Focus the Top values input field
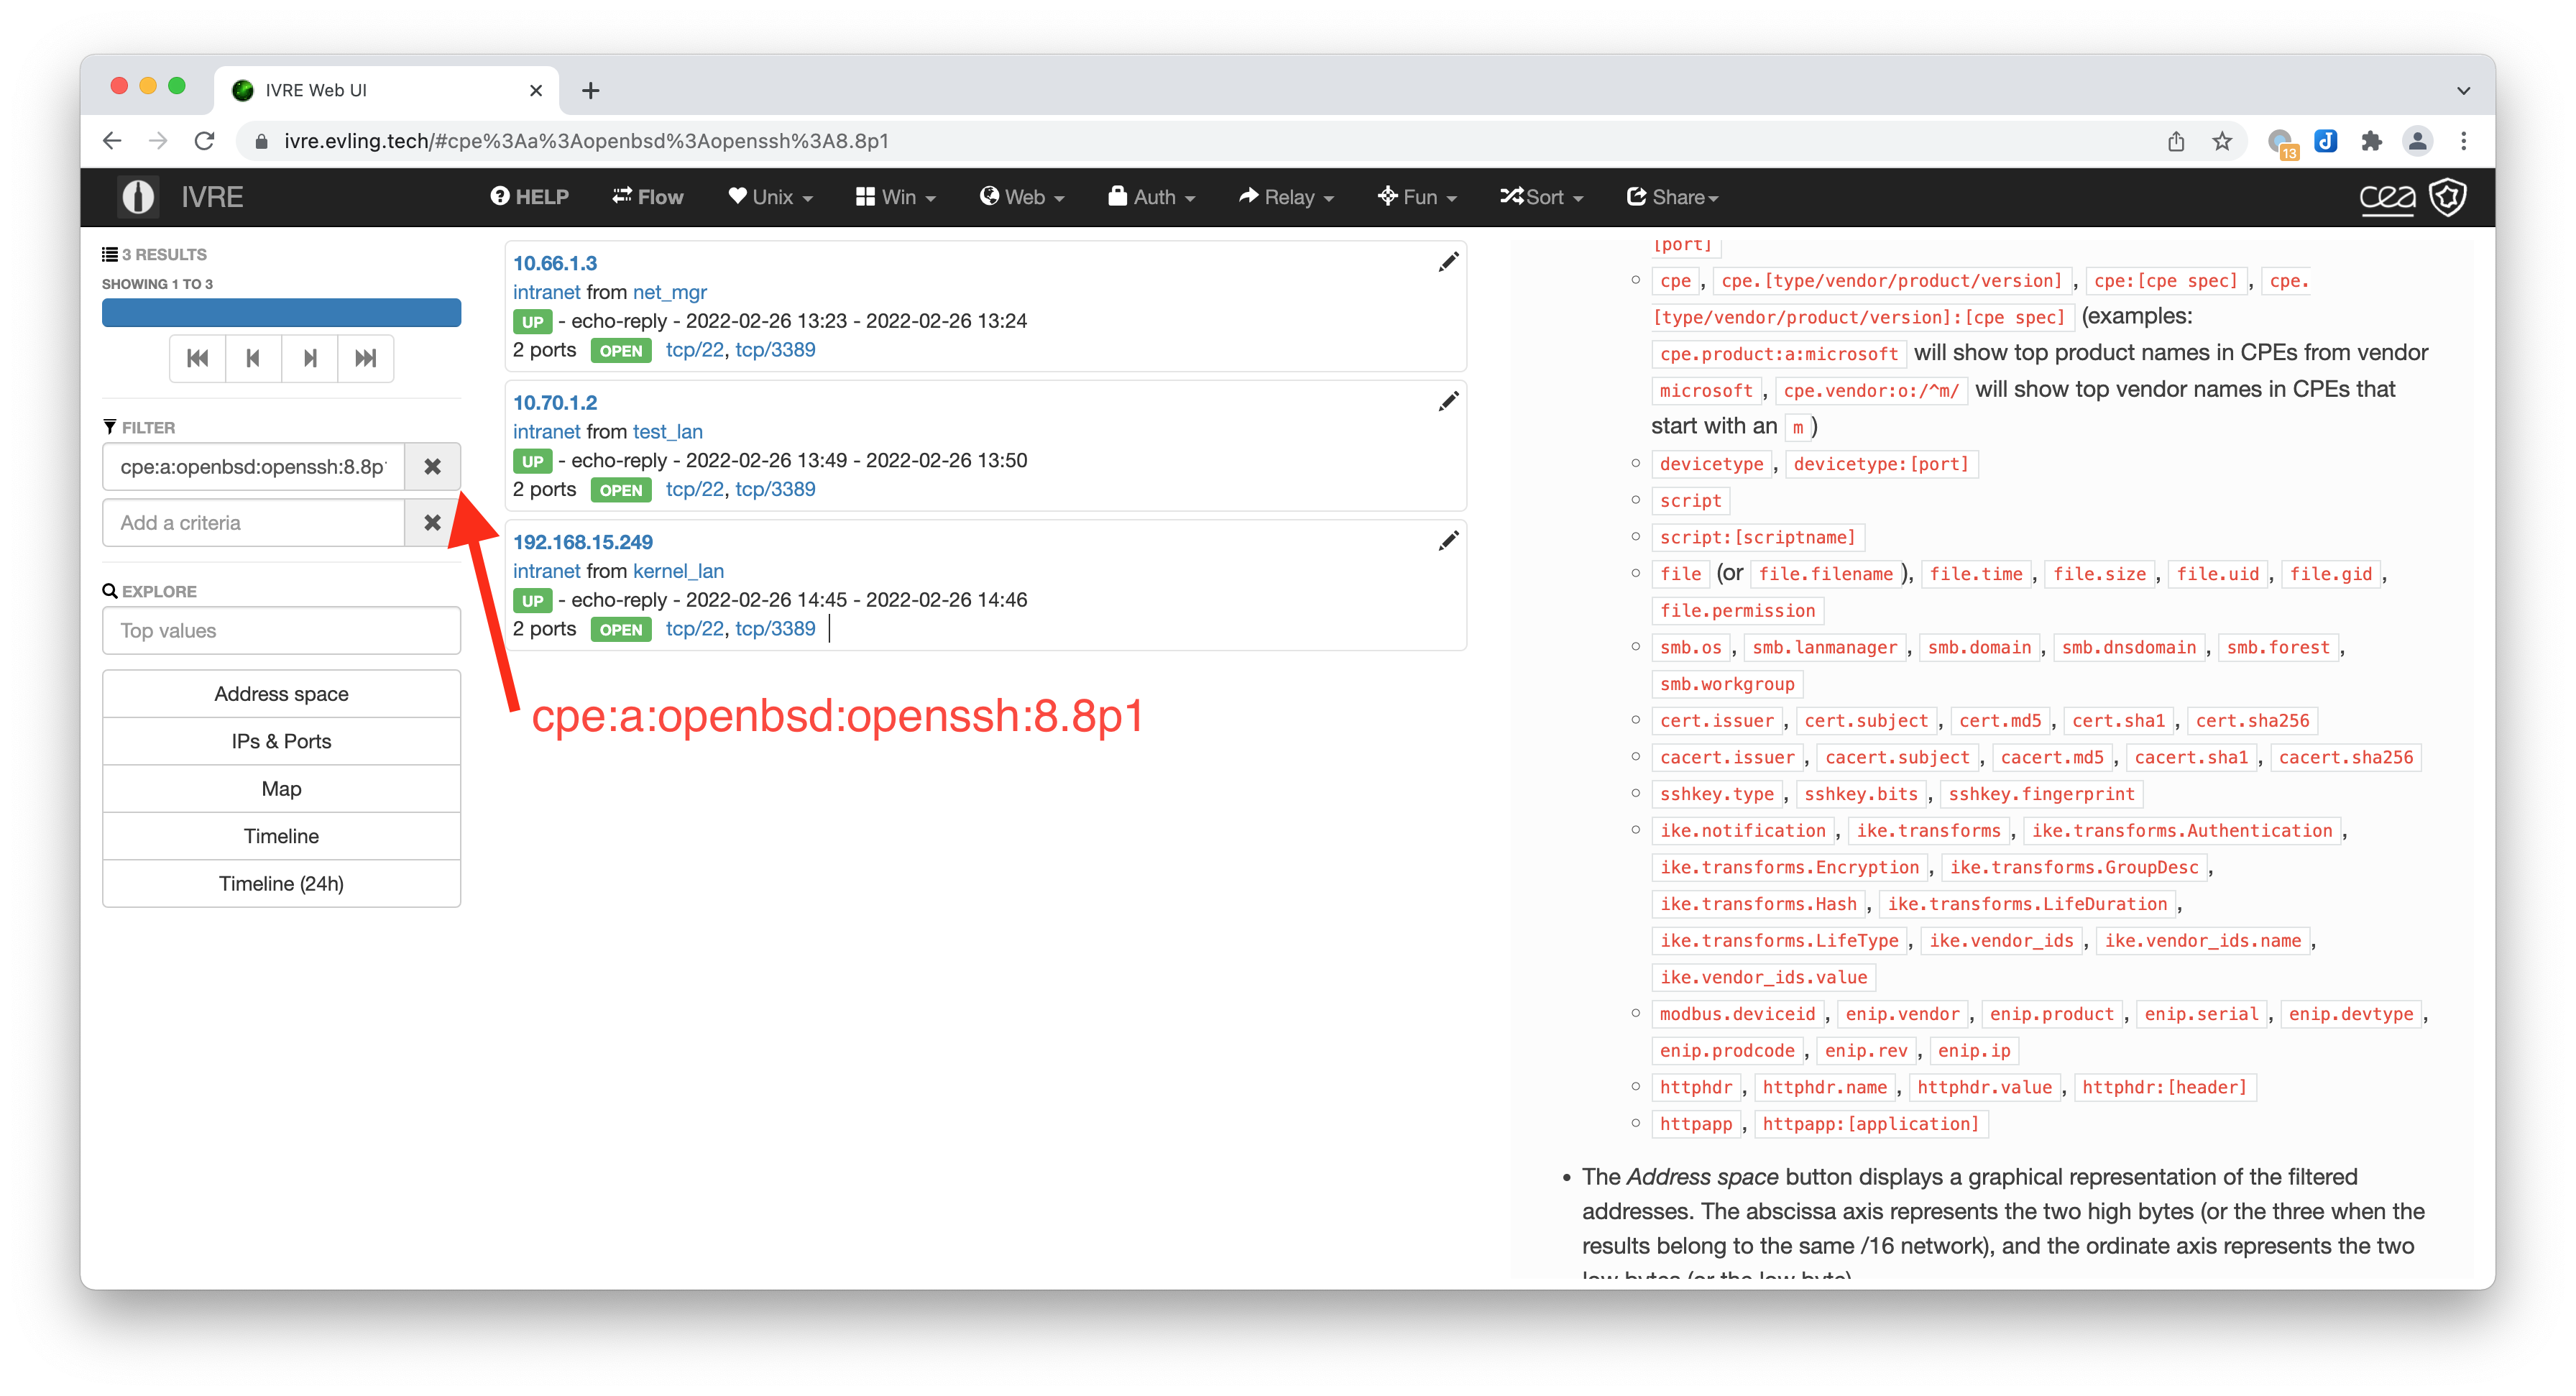Screen dimensions: 2576x1396 click(x=281, y=631)
